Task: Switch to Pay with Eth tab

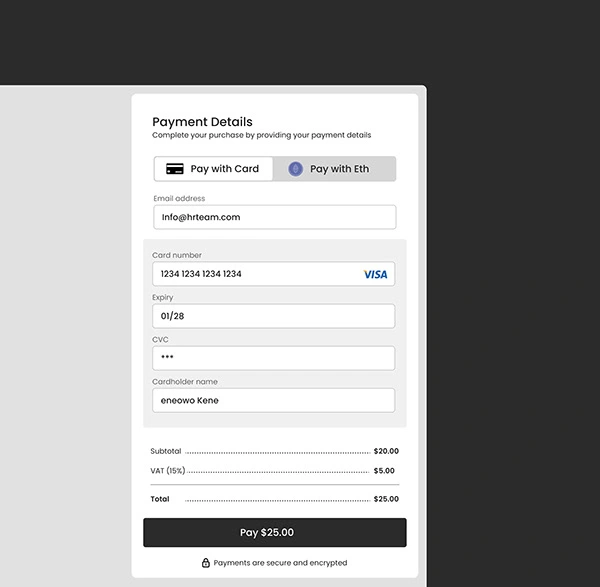Action: click(335, 169)
